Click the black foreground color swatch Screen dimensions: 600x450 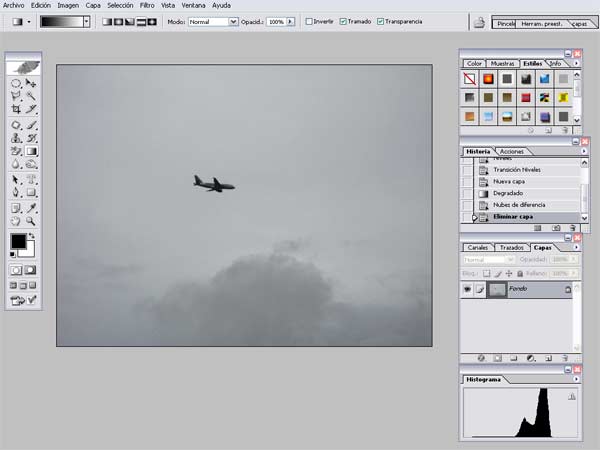coord(18,241)
